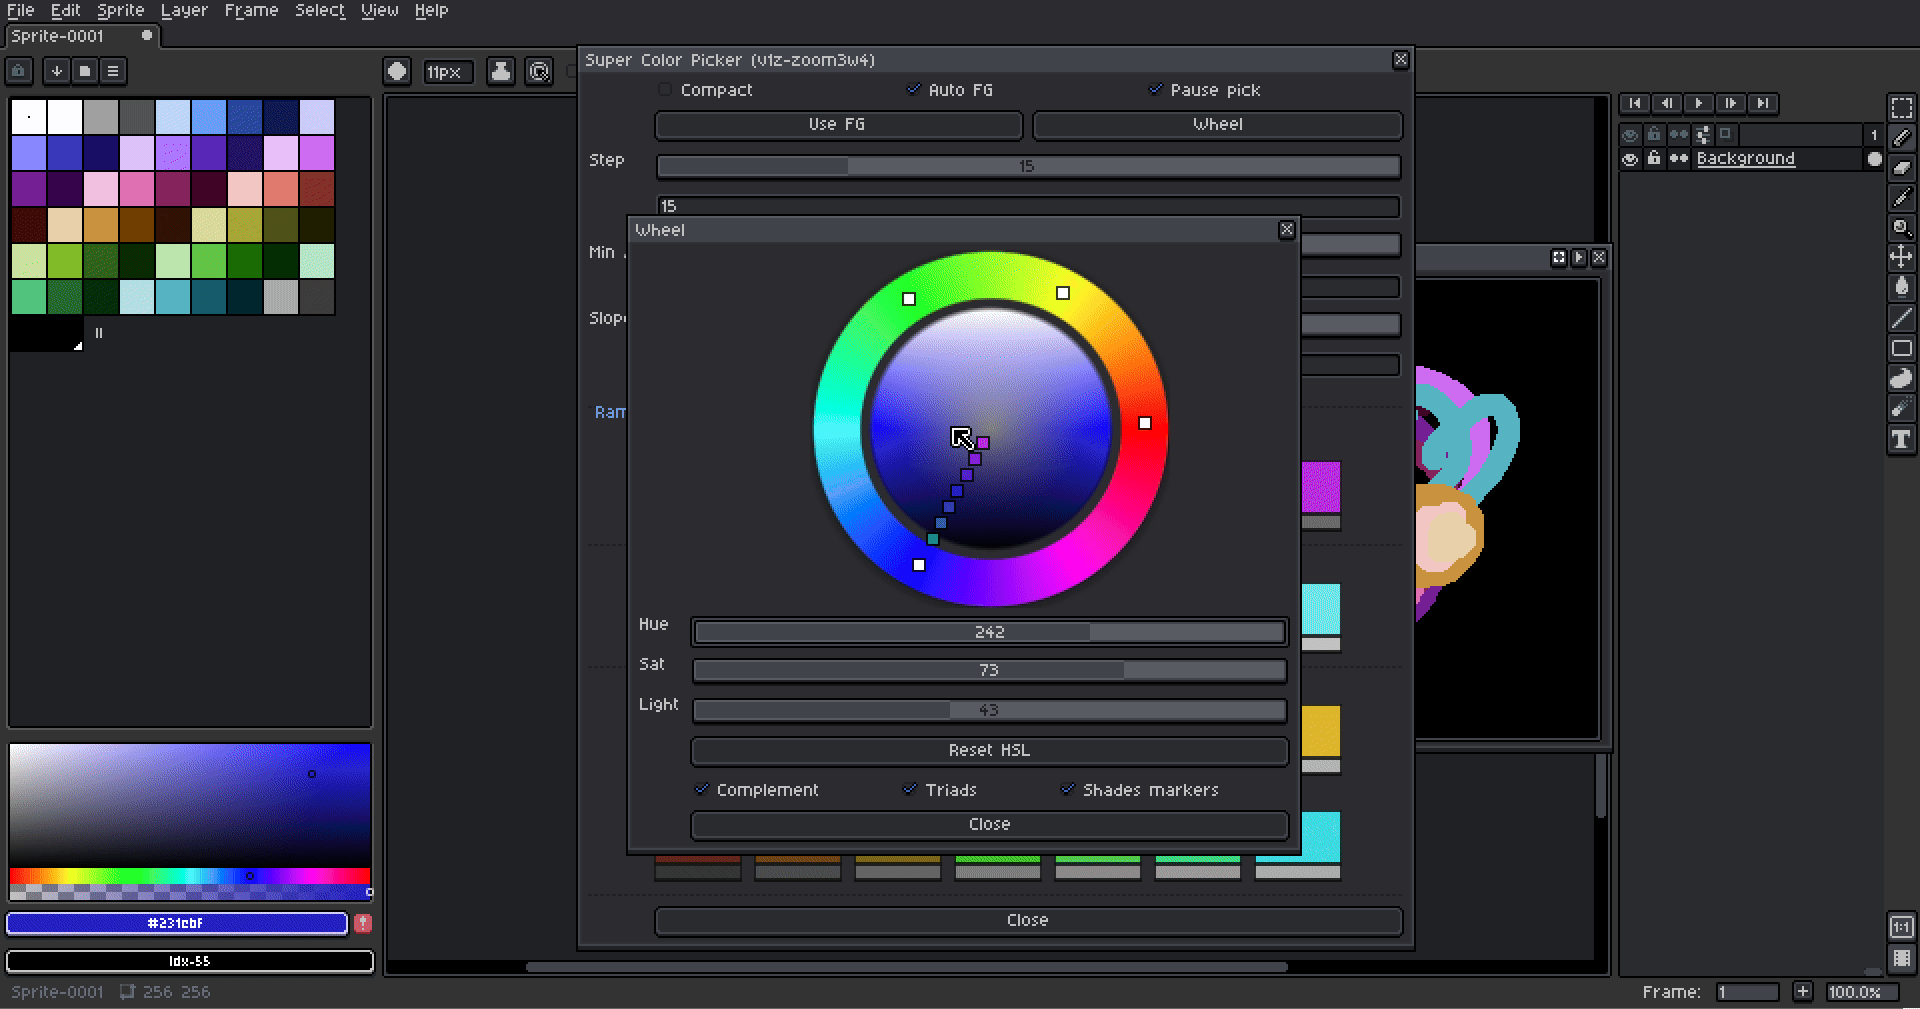This screenshot has height=1009, width=1920.
Task: Select the Text tool
Action: point(1901,440)
